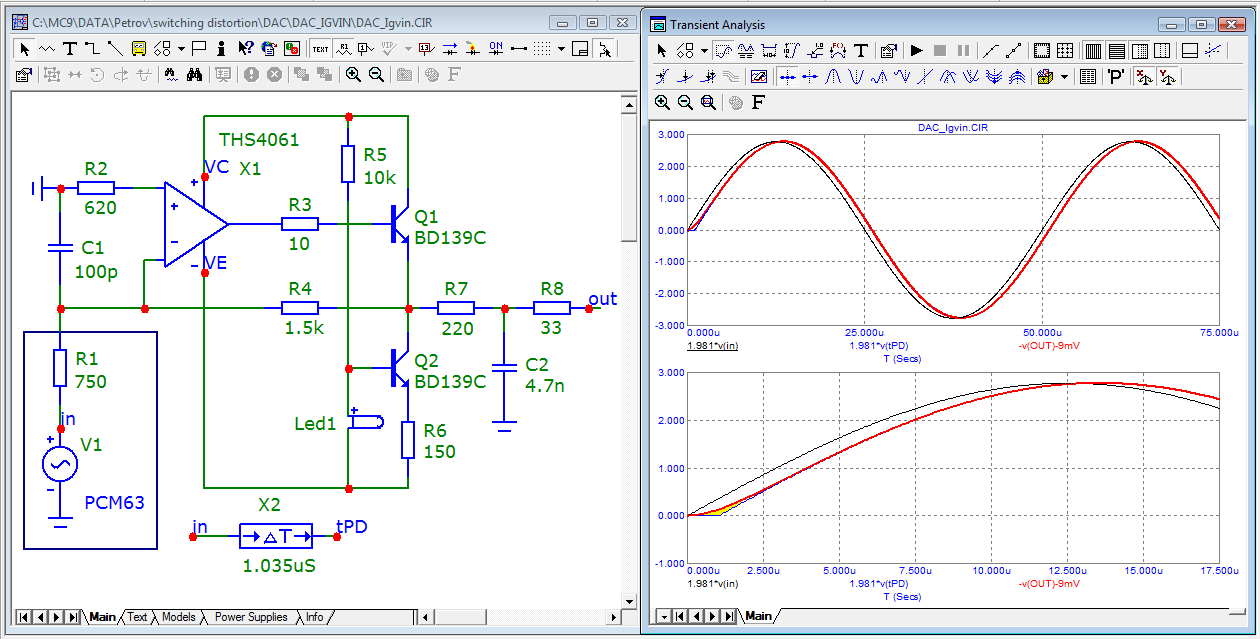This screenshot has width=1260, height=639.
Task: Select the arrow pointer tool in schematic toolbar
Action: coord(23,48)
